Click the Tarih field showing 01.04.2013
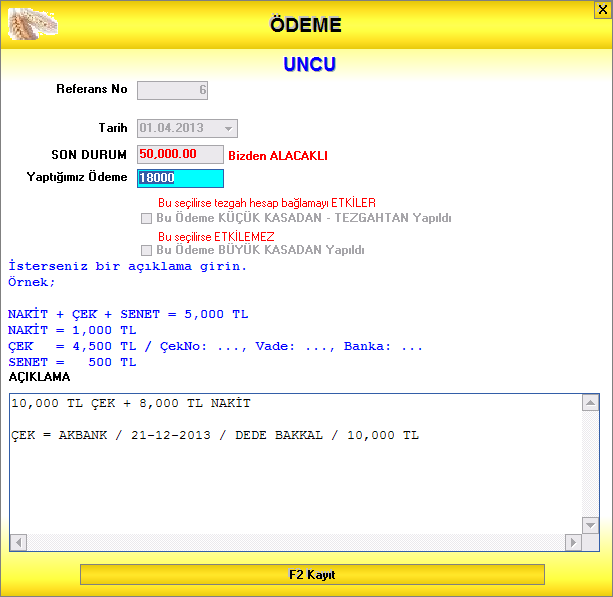The image size is (613, 597). pos(180,128)
